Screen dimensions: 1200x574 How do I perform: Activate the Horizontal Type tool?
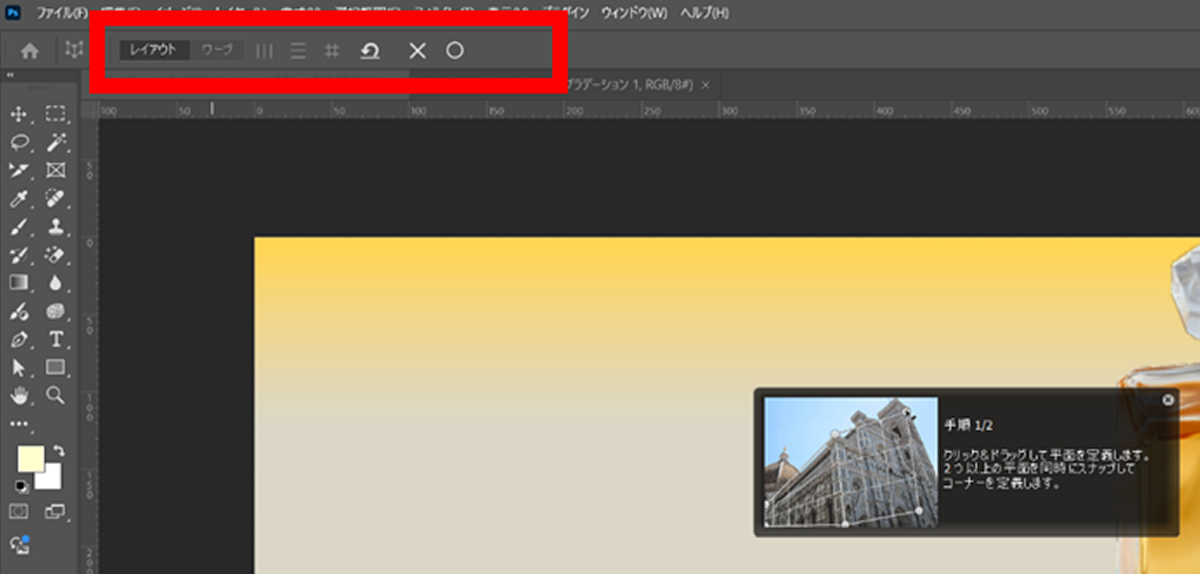point(55,339)
